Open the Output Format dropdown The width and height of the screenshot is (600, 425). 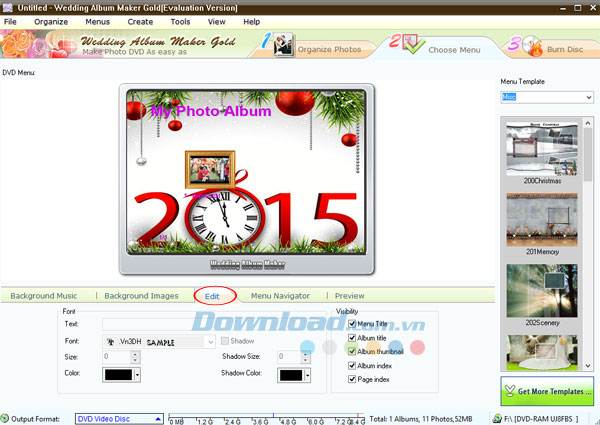click(158, 419)
